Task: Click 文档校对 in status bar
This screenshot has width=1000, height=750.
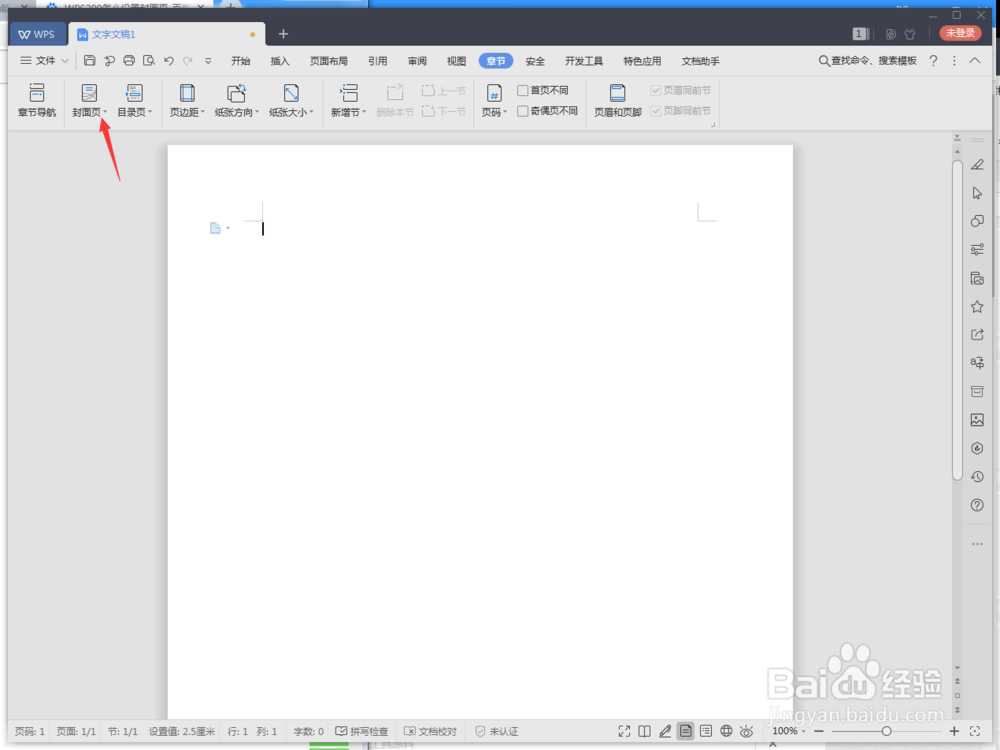Action: (x=430, y=731)
